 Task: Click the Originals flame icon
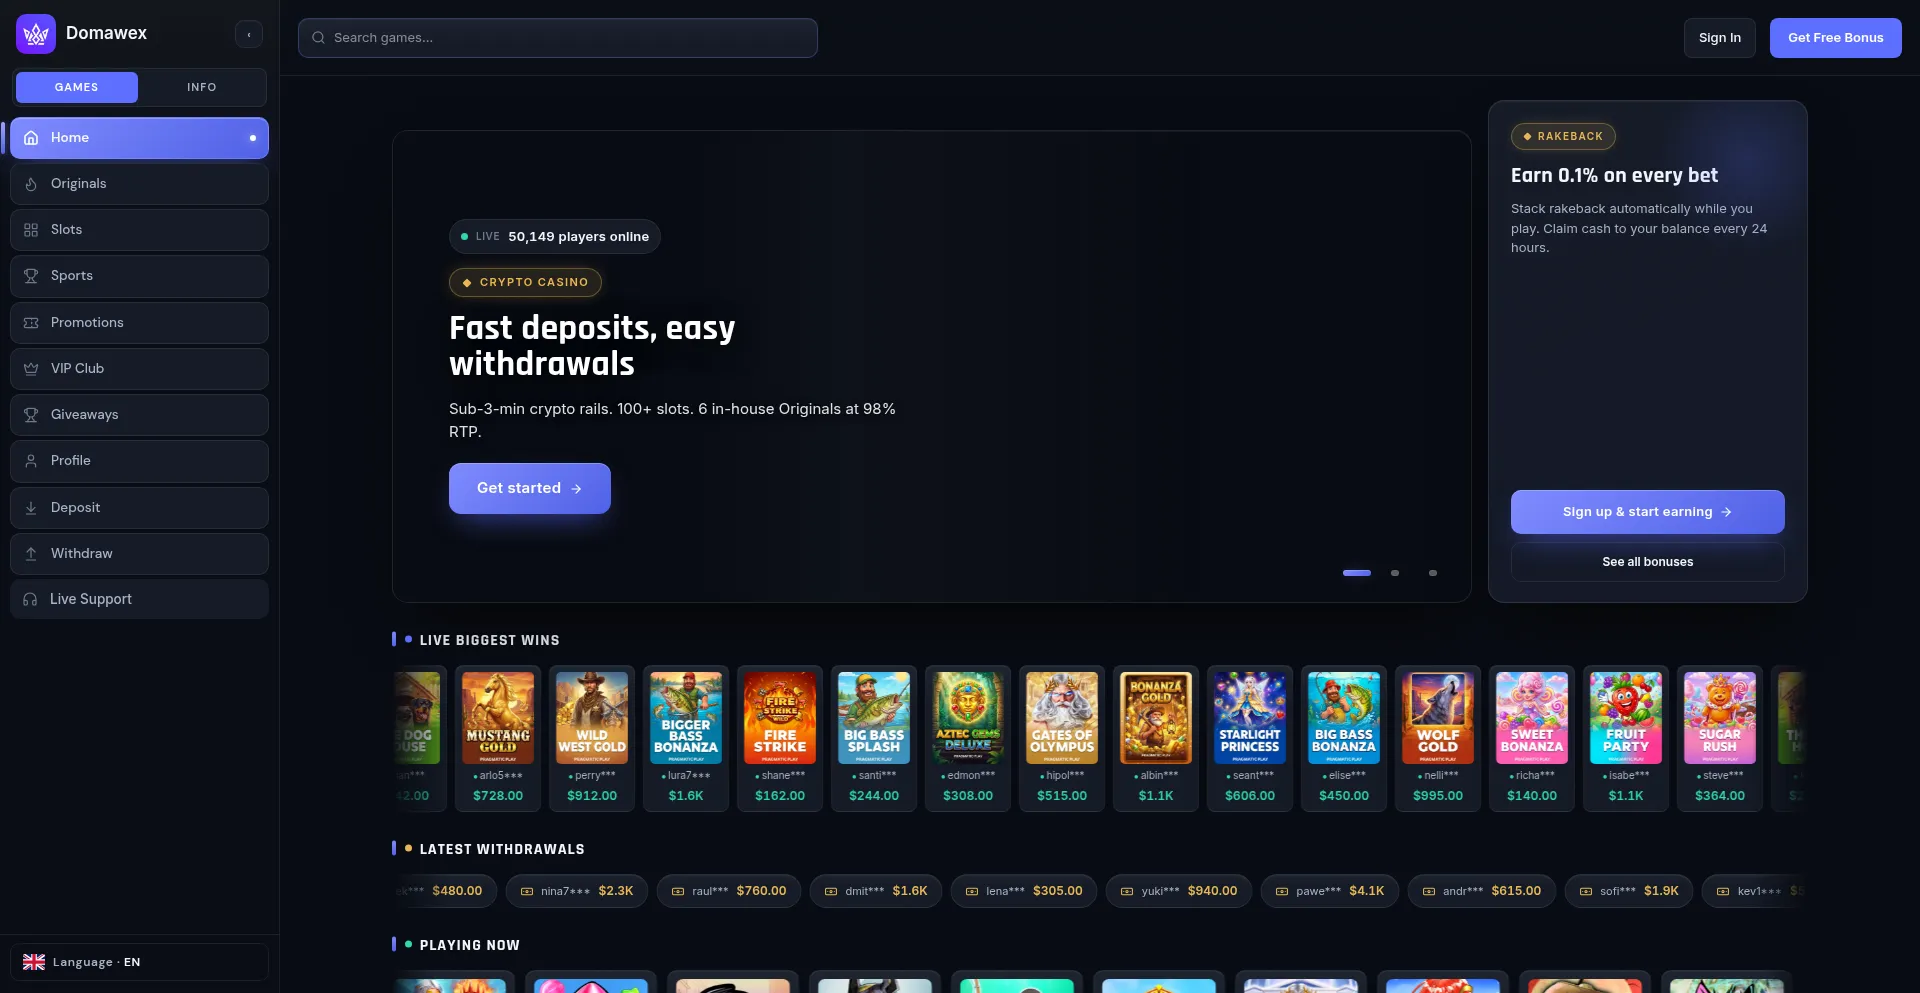coord(31,184)
